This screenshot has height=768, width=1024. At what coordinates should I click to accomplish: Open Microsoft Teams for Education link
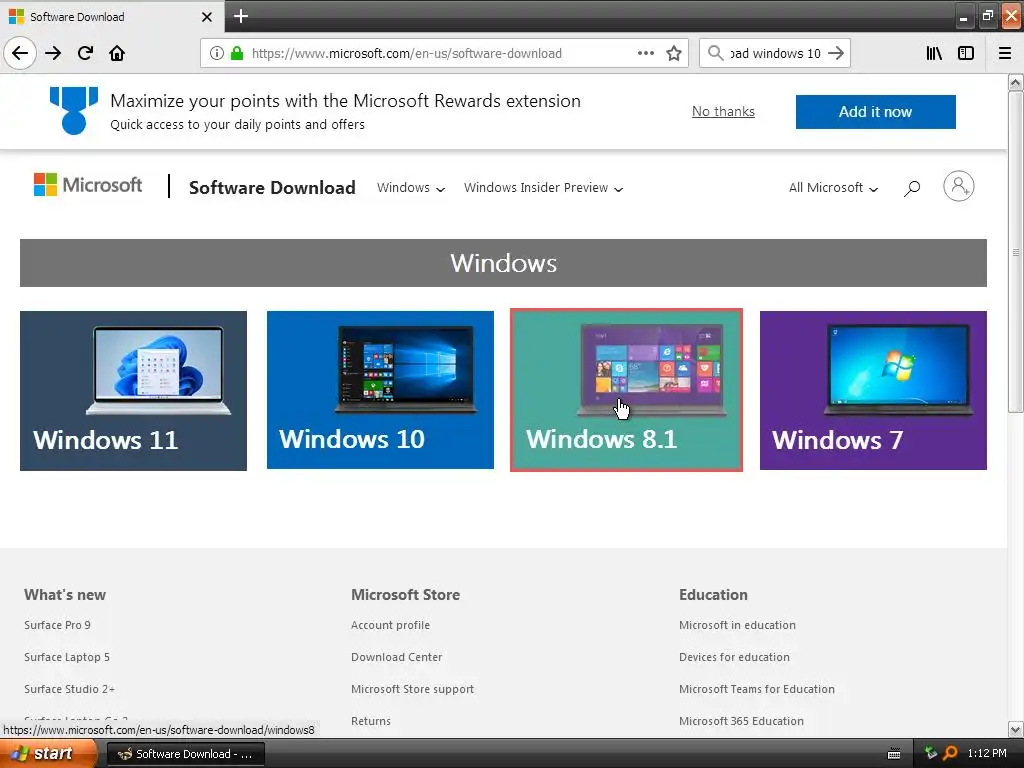coord(756,689)
